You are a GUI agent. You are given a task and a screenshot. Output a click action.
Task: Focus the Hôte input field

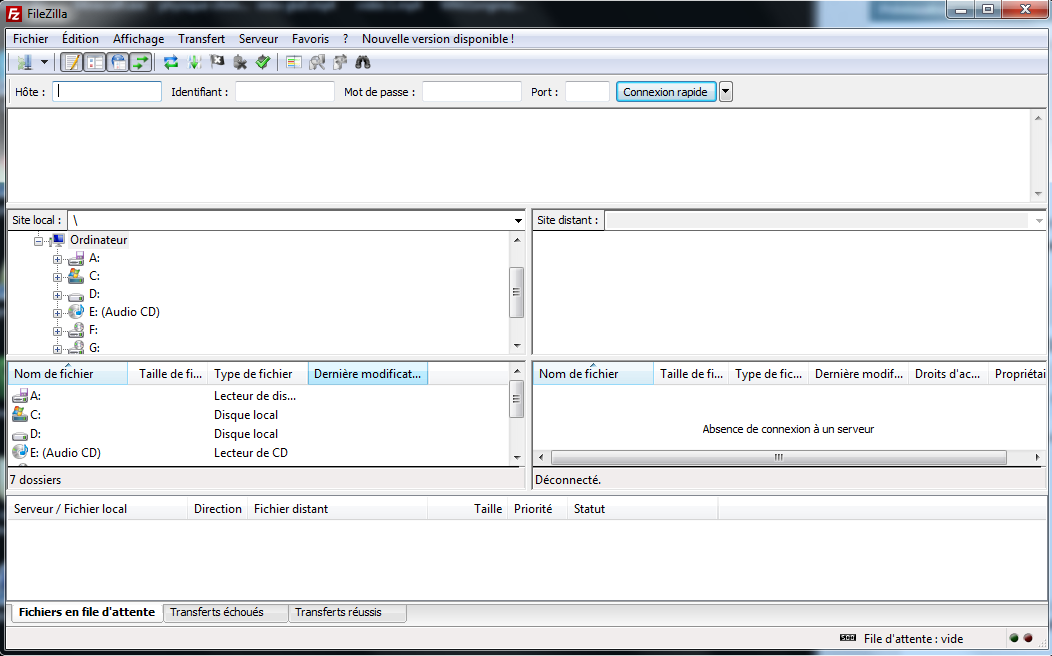(107, 92)
